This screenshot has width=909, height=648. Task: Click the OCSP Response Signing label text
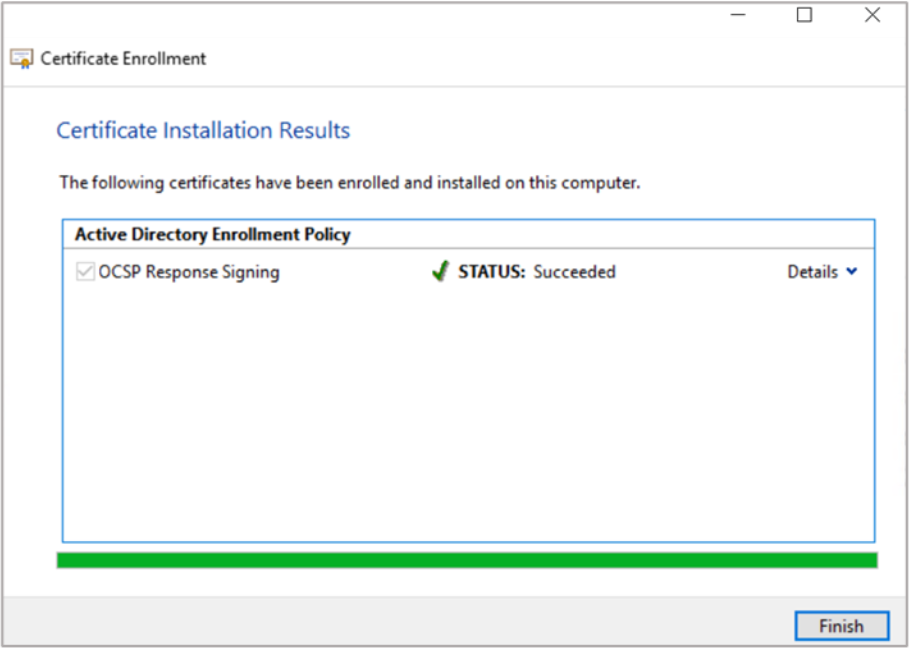pos(189,272)
